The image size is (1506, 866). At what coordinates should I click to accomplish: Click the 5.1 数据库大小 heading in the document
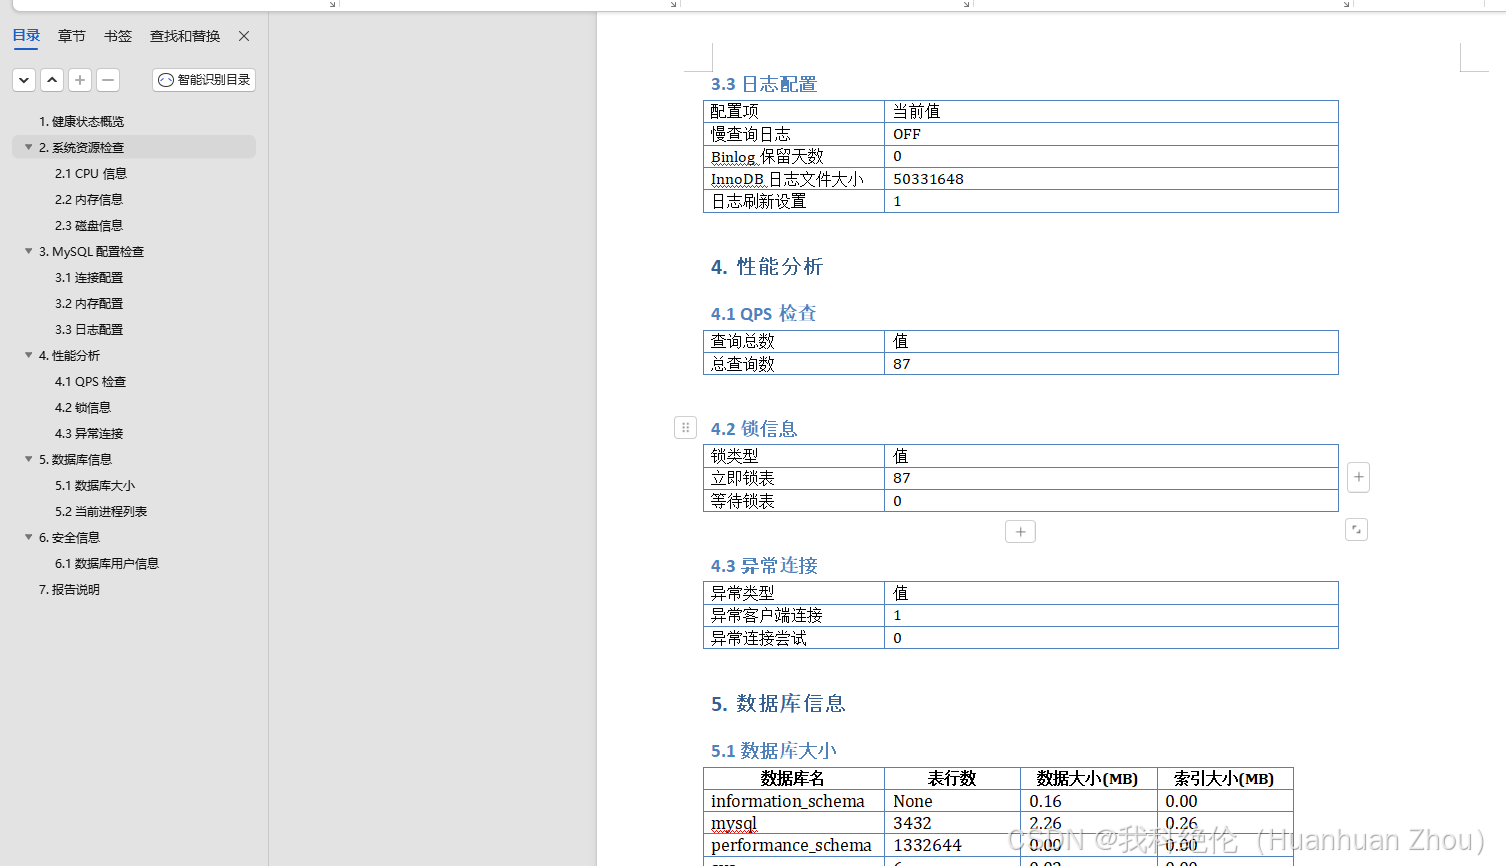click(x=774, y=750)
